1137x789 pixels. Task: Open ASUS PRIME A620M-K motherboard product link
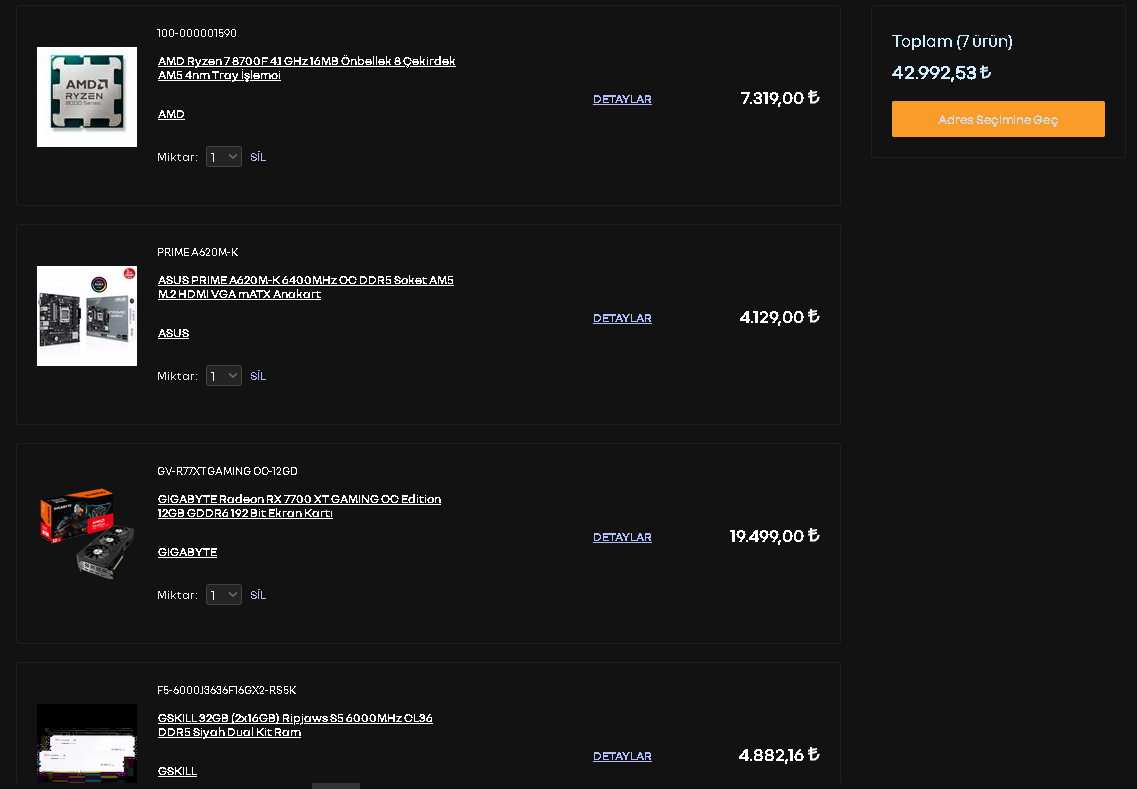[x=305, y=287]
